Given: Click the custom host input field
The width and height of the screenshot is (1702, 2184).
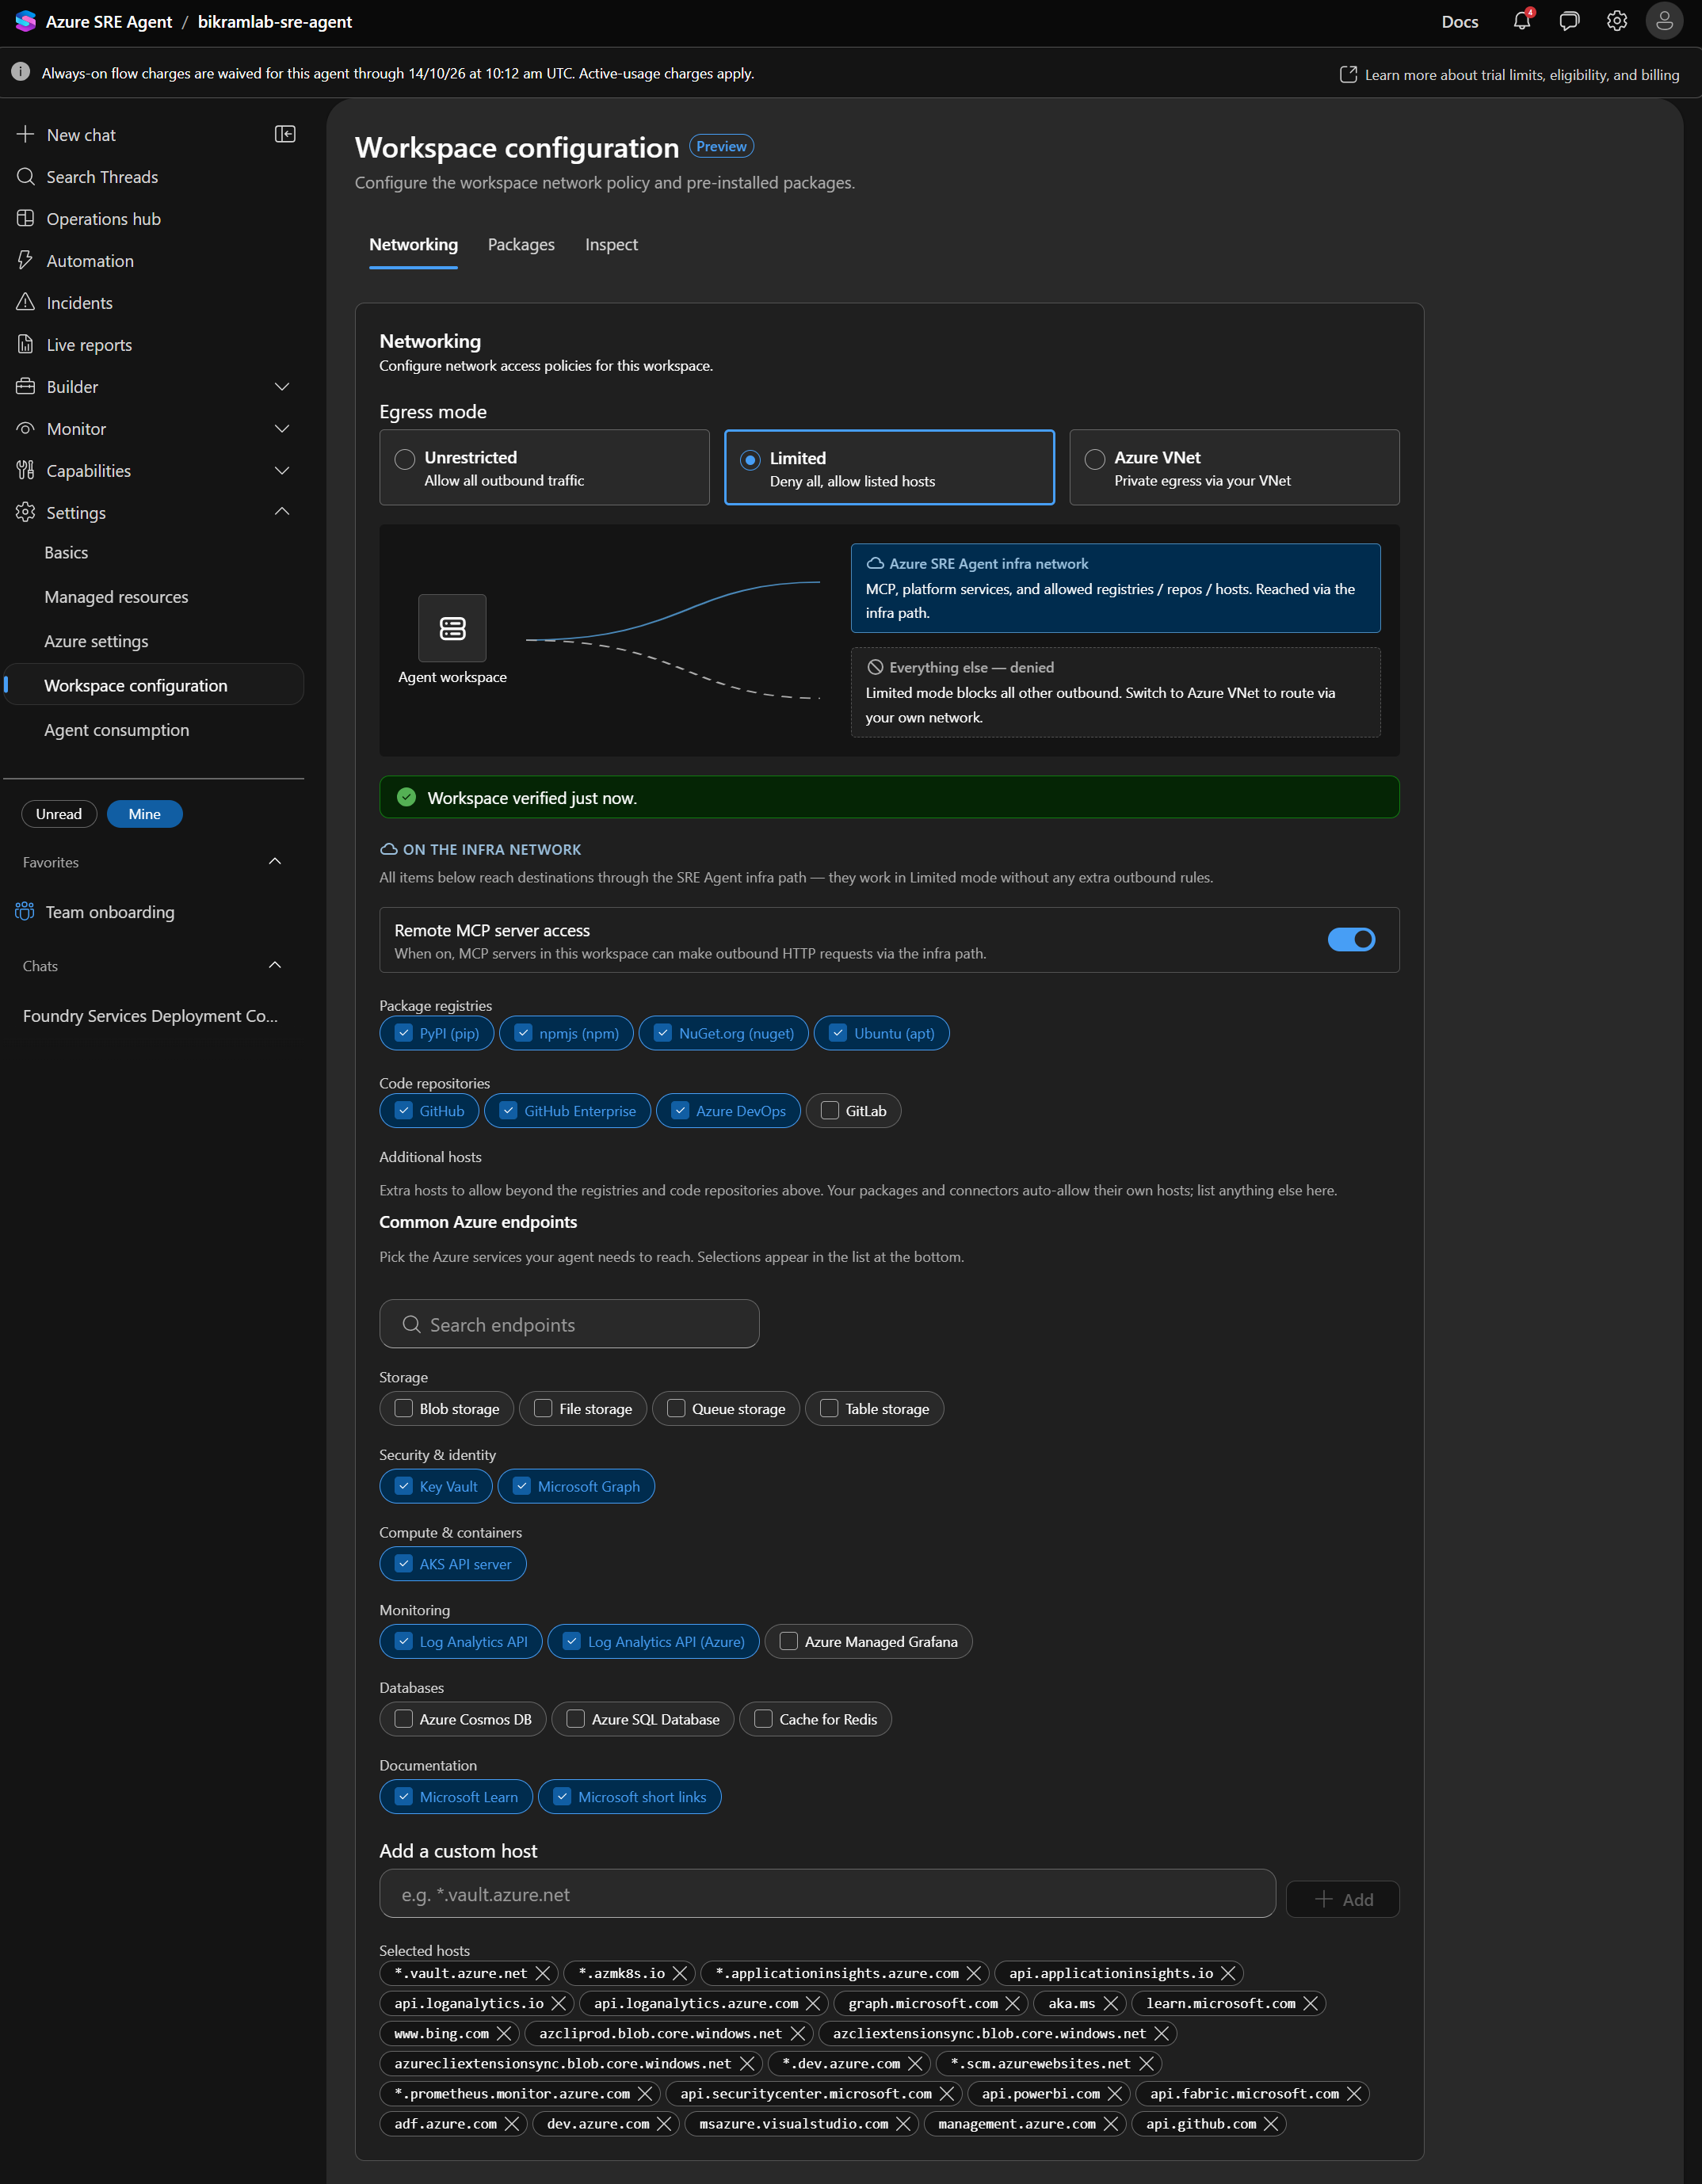Looking at the screenshot, I should pos(827,1894).
